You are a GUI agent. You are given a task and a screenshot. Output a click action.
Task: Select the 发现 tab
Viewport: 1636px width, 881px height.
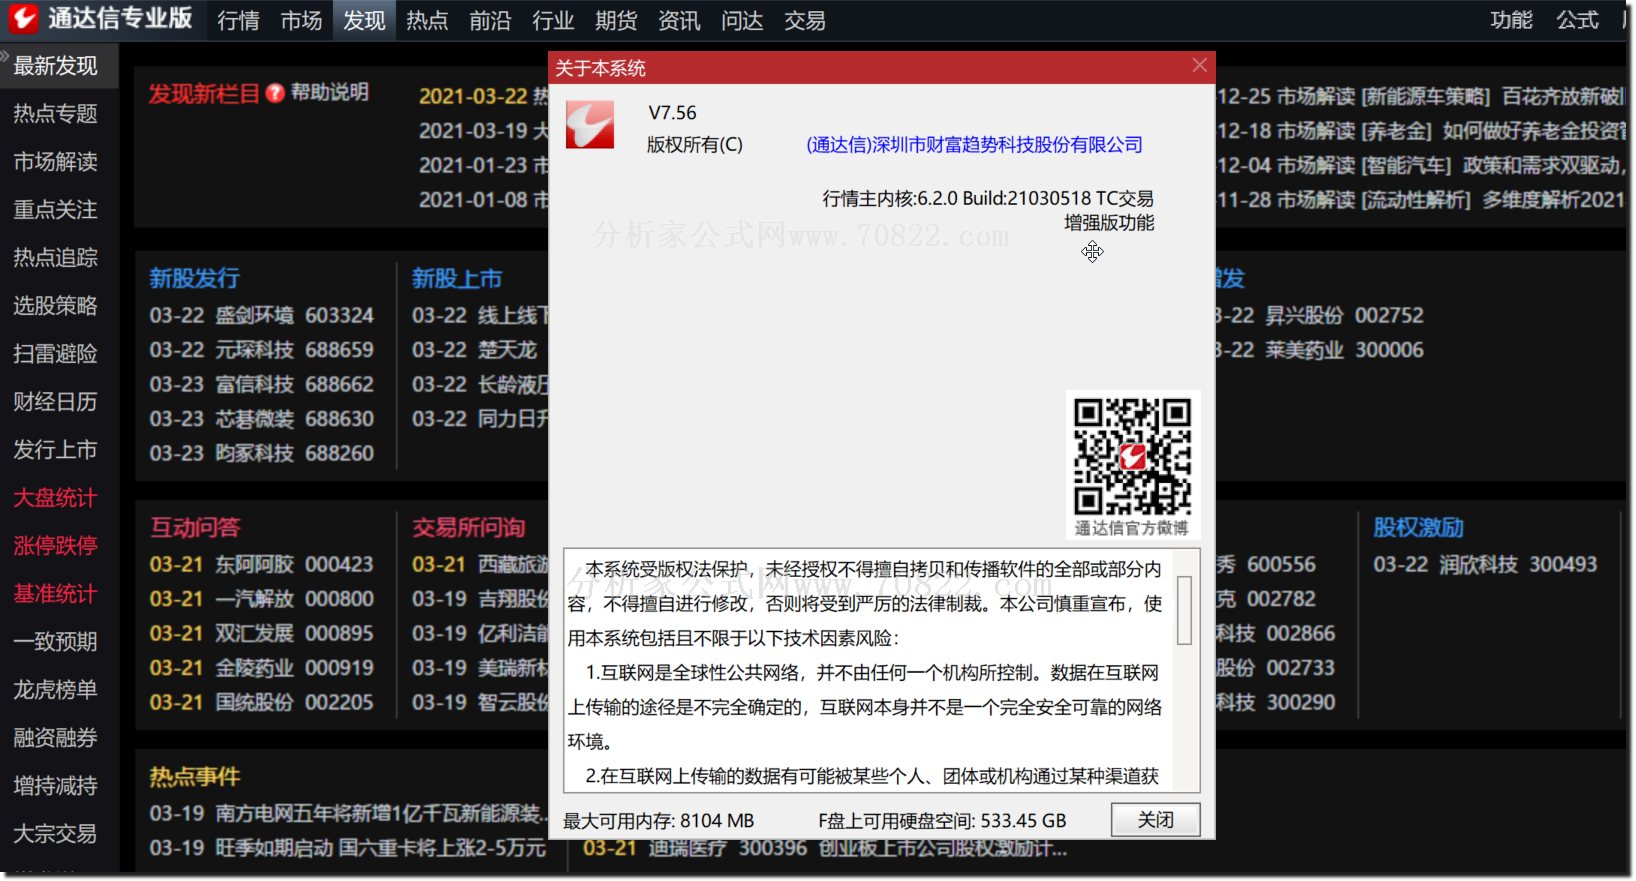coord(364,21)
